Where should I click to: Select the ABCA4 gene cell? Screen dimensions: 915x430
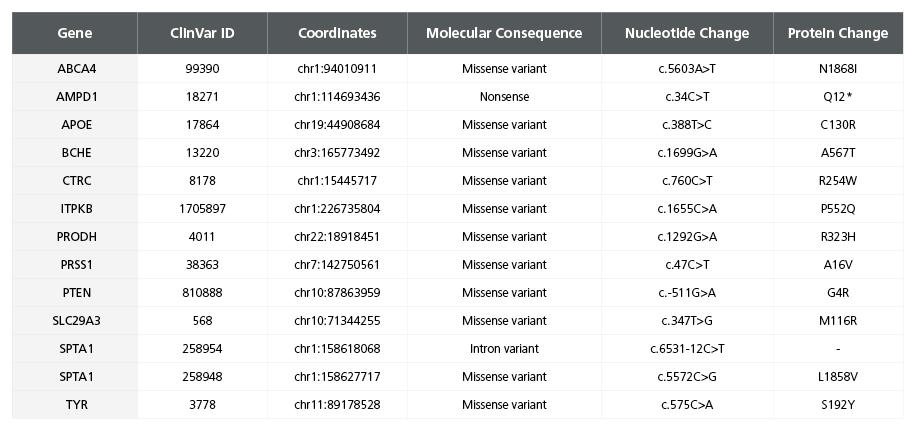tap(75, 69)
